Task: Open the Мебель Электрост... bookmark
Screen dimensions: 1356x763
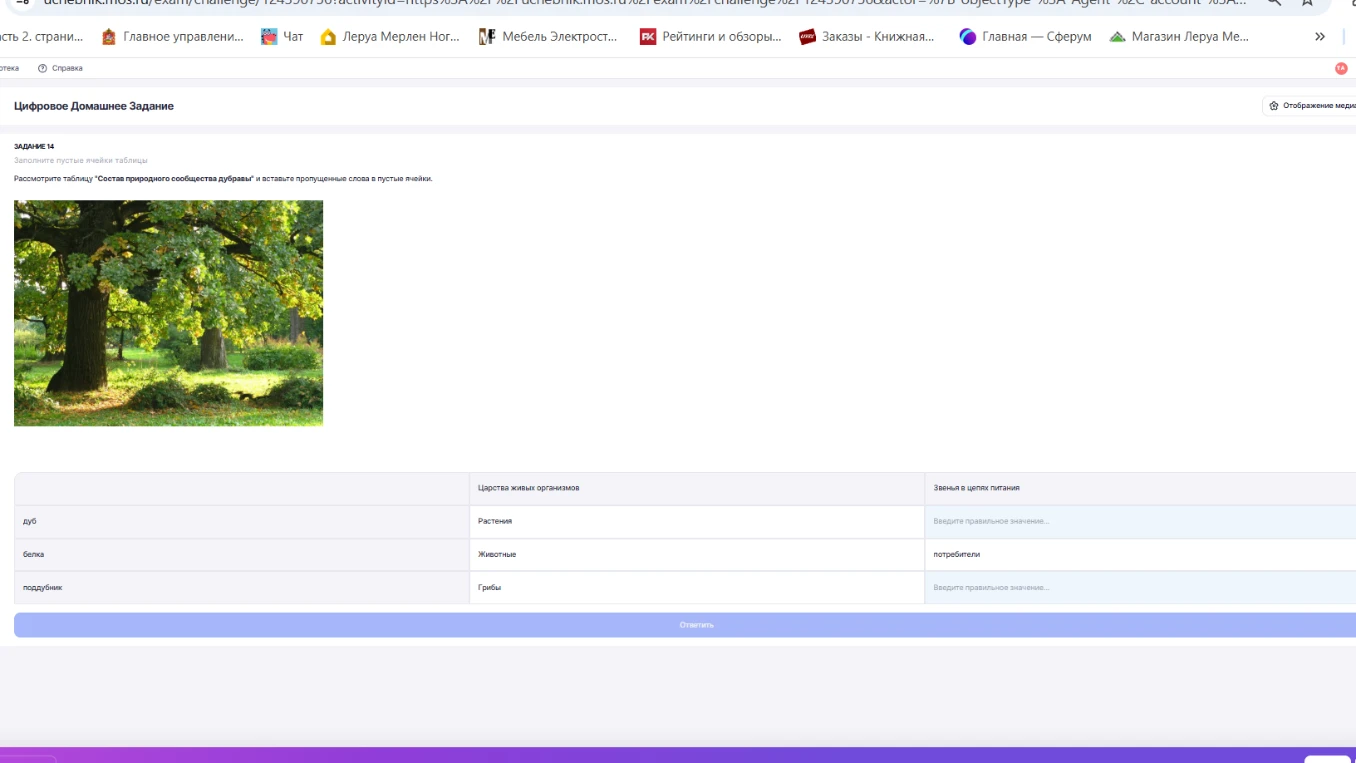Action: (x=548, y=37)
